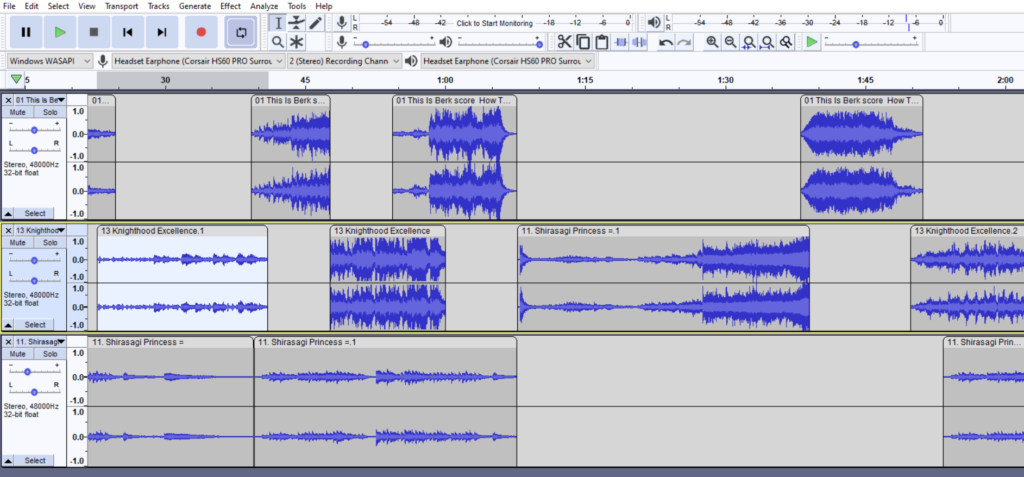The width and height of the screenshot is (1024, 477).
Task: Solo the 01 This Is Berk track
Action: pos(50,112)
